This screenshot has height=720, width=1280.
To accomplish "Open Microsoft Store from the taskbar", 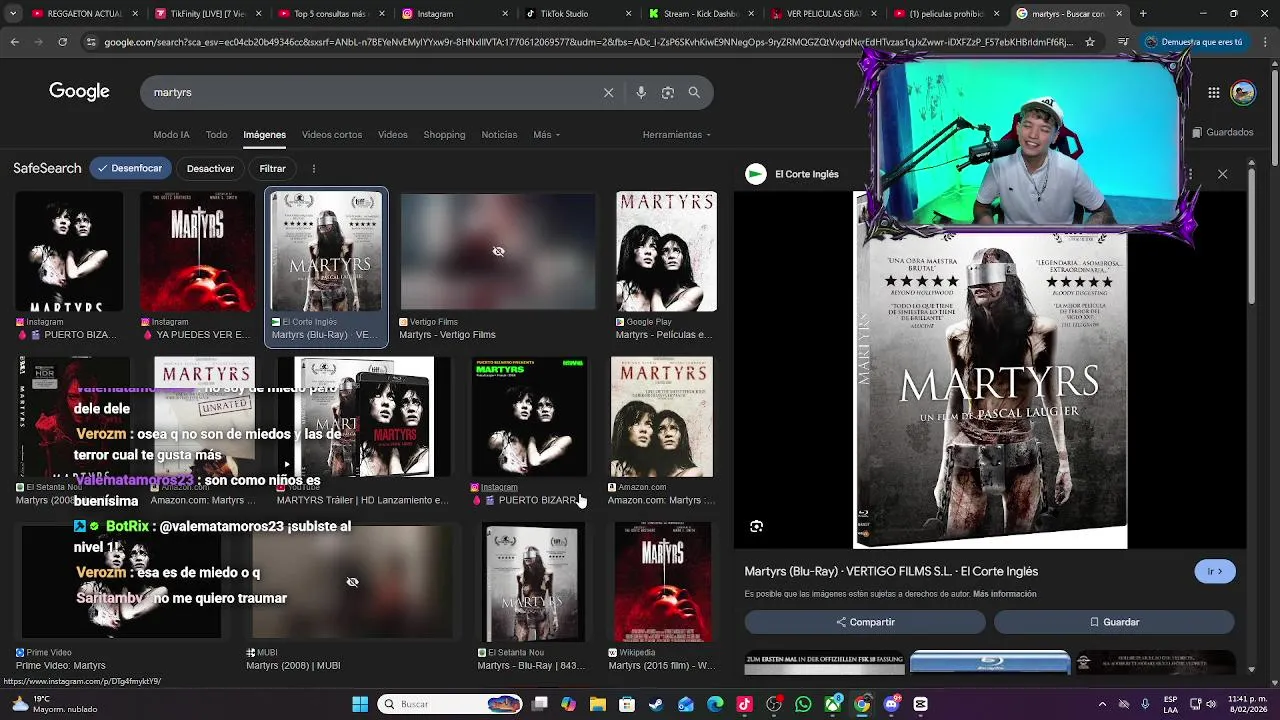I will [627, 704].
